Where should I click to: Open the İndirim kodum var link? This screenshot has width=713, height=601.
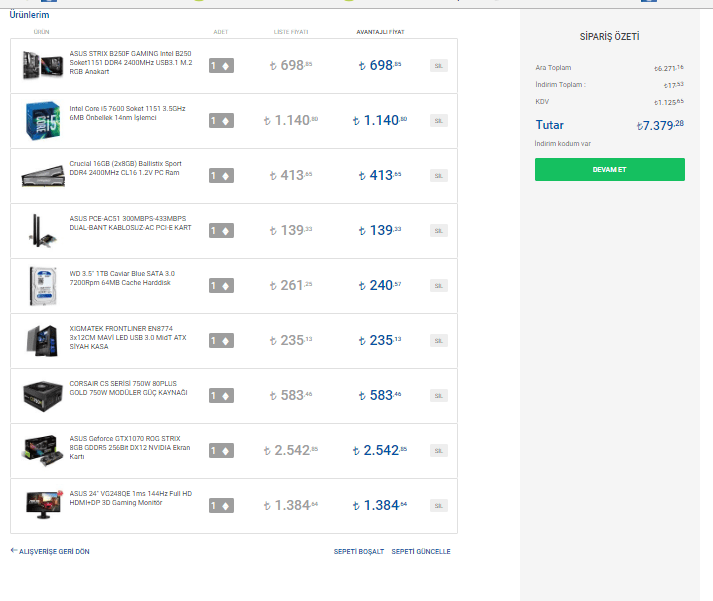[563, 144]
